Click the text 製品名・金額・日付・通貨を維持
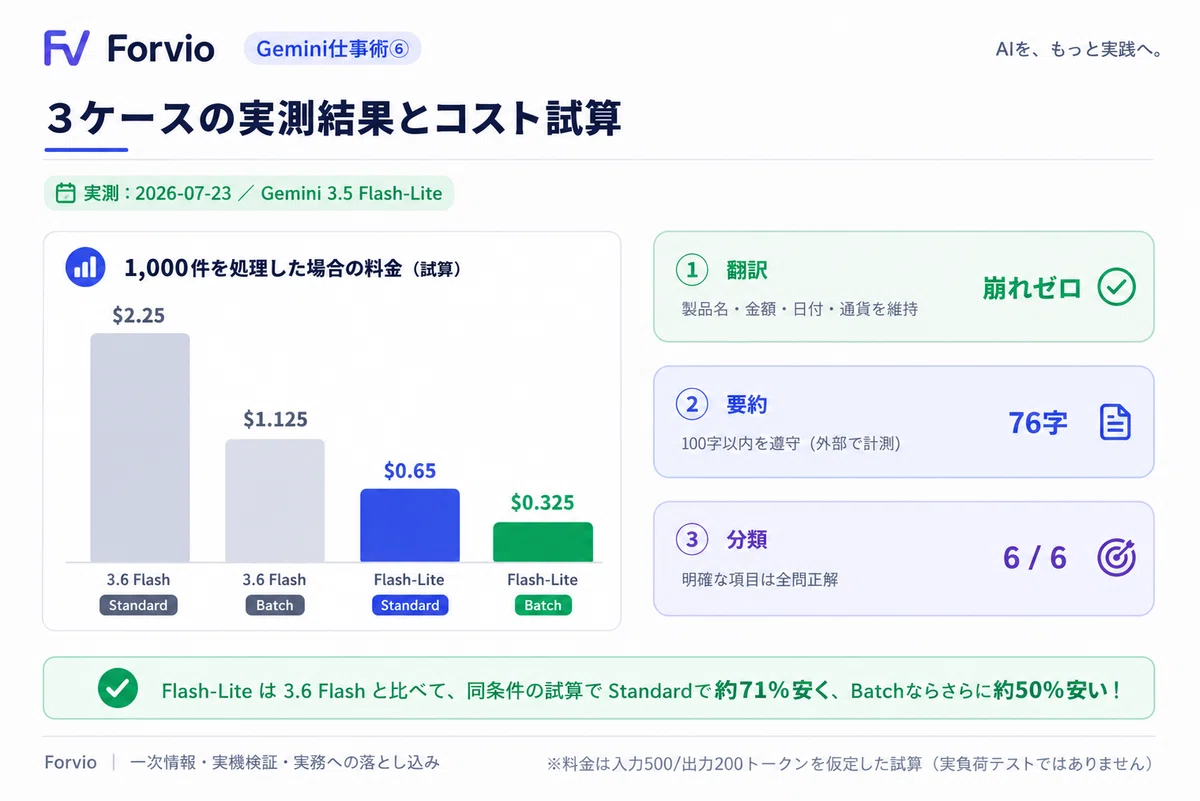Screen dimensions: 1200x801 (800, 309)
